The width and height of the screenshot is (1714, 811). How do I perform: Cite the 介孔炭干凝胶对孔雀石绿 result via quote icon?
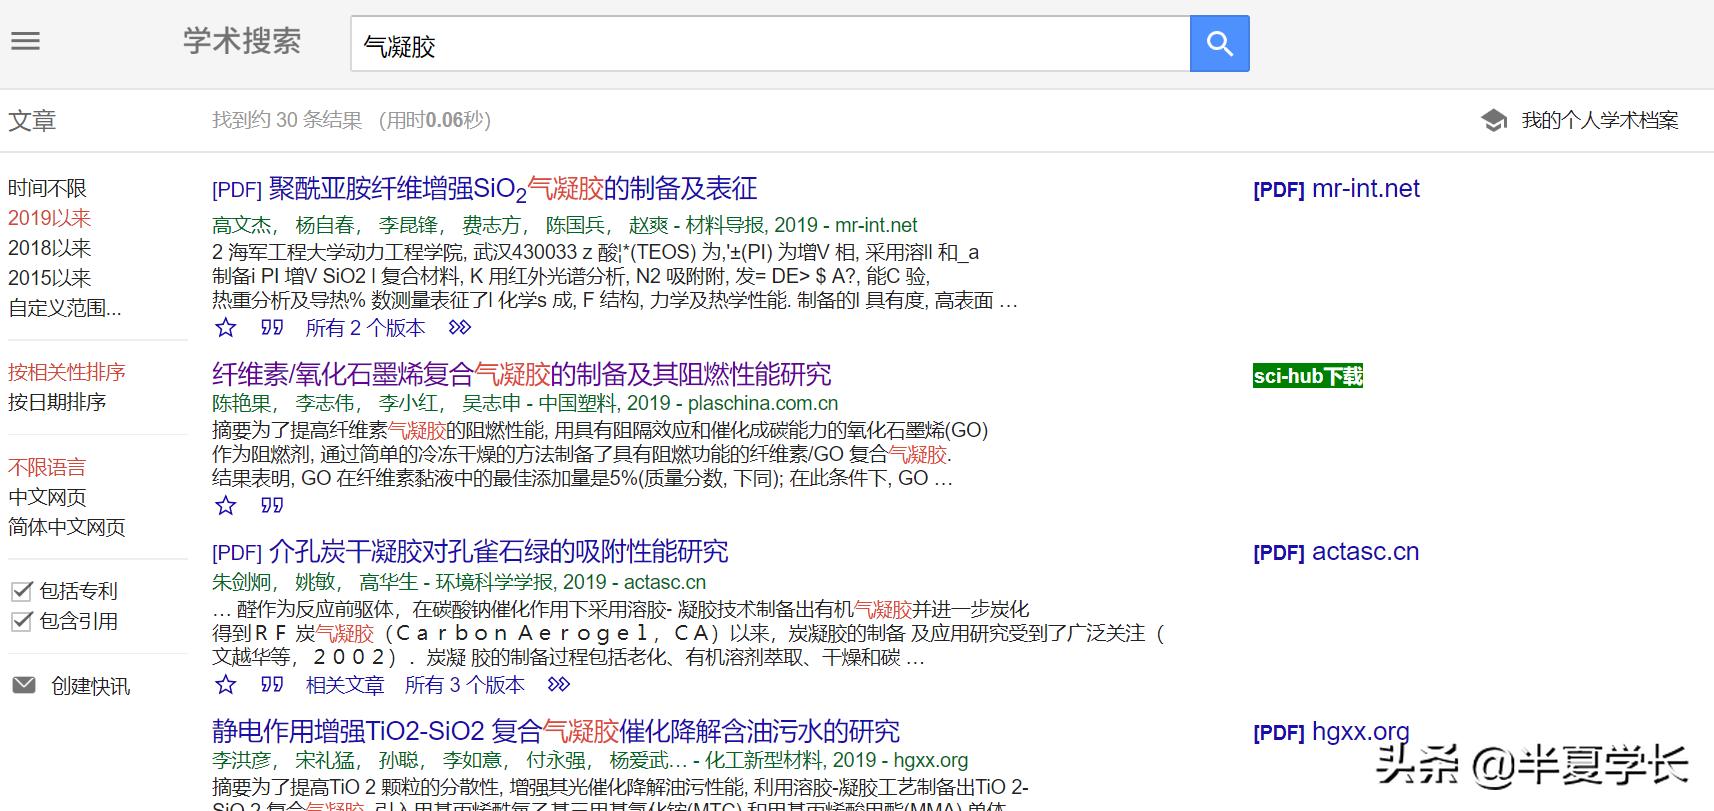point(272,684)
